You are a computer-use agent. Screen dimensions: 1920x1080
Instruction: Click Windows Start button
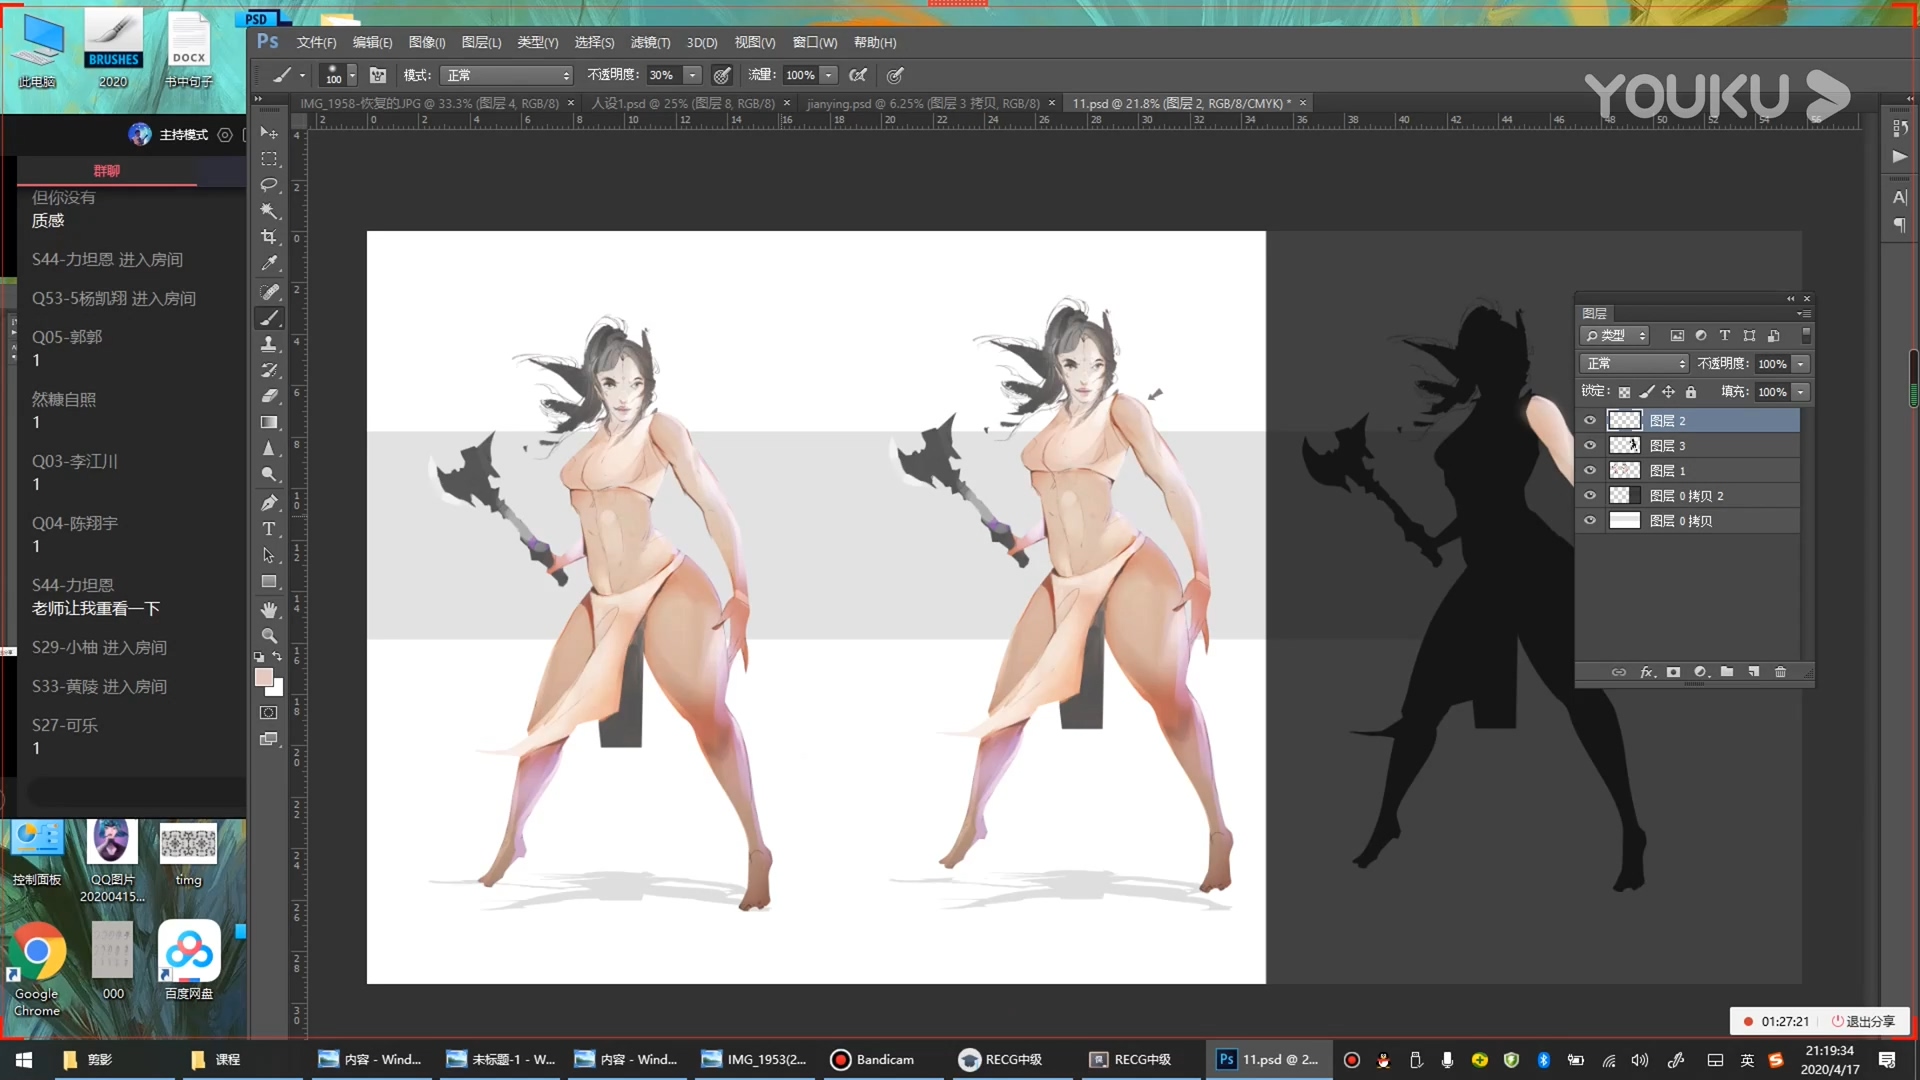coord(24,1059)
